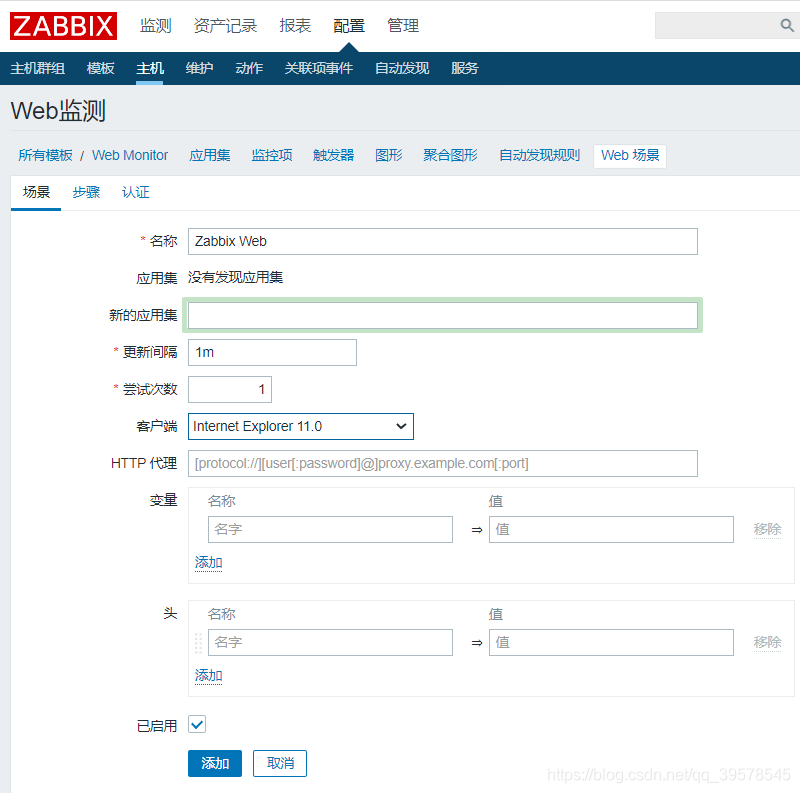Switch to the 步骤 tab
Screen dimensions: 800x793
point(86,192)
